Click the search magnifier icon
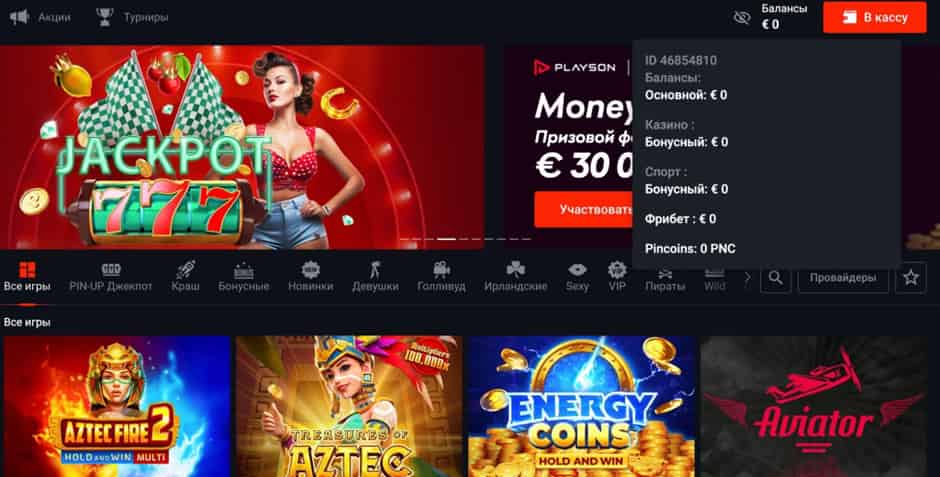Viewport: 940px width, 477px height. pyautogui.click(x=776, y=278)
